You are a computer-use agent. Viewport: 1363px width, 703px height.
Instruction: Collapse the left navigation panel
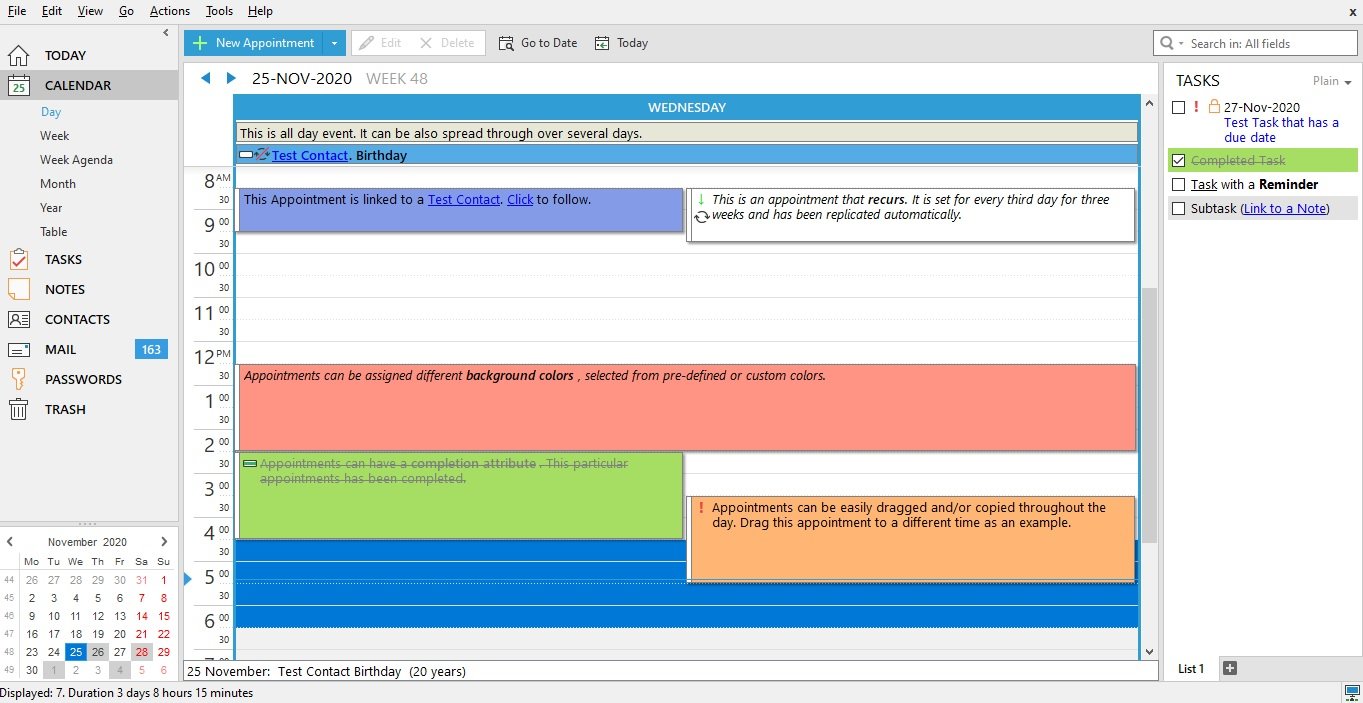click(166, 33)
